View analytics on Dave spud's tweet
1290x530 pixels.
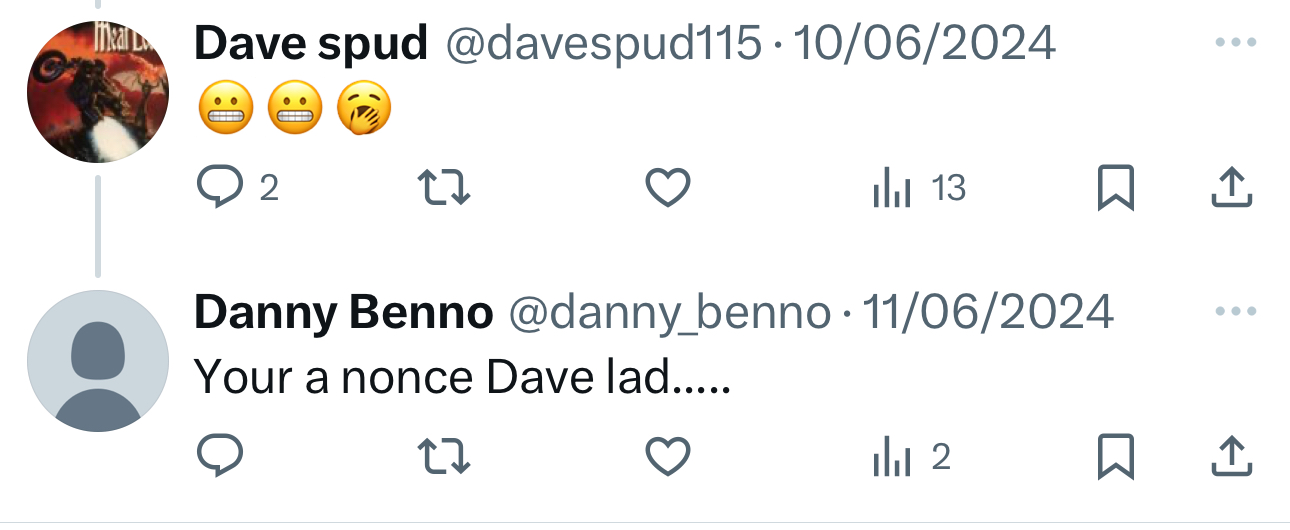point(891,188)
